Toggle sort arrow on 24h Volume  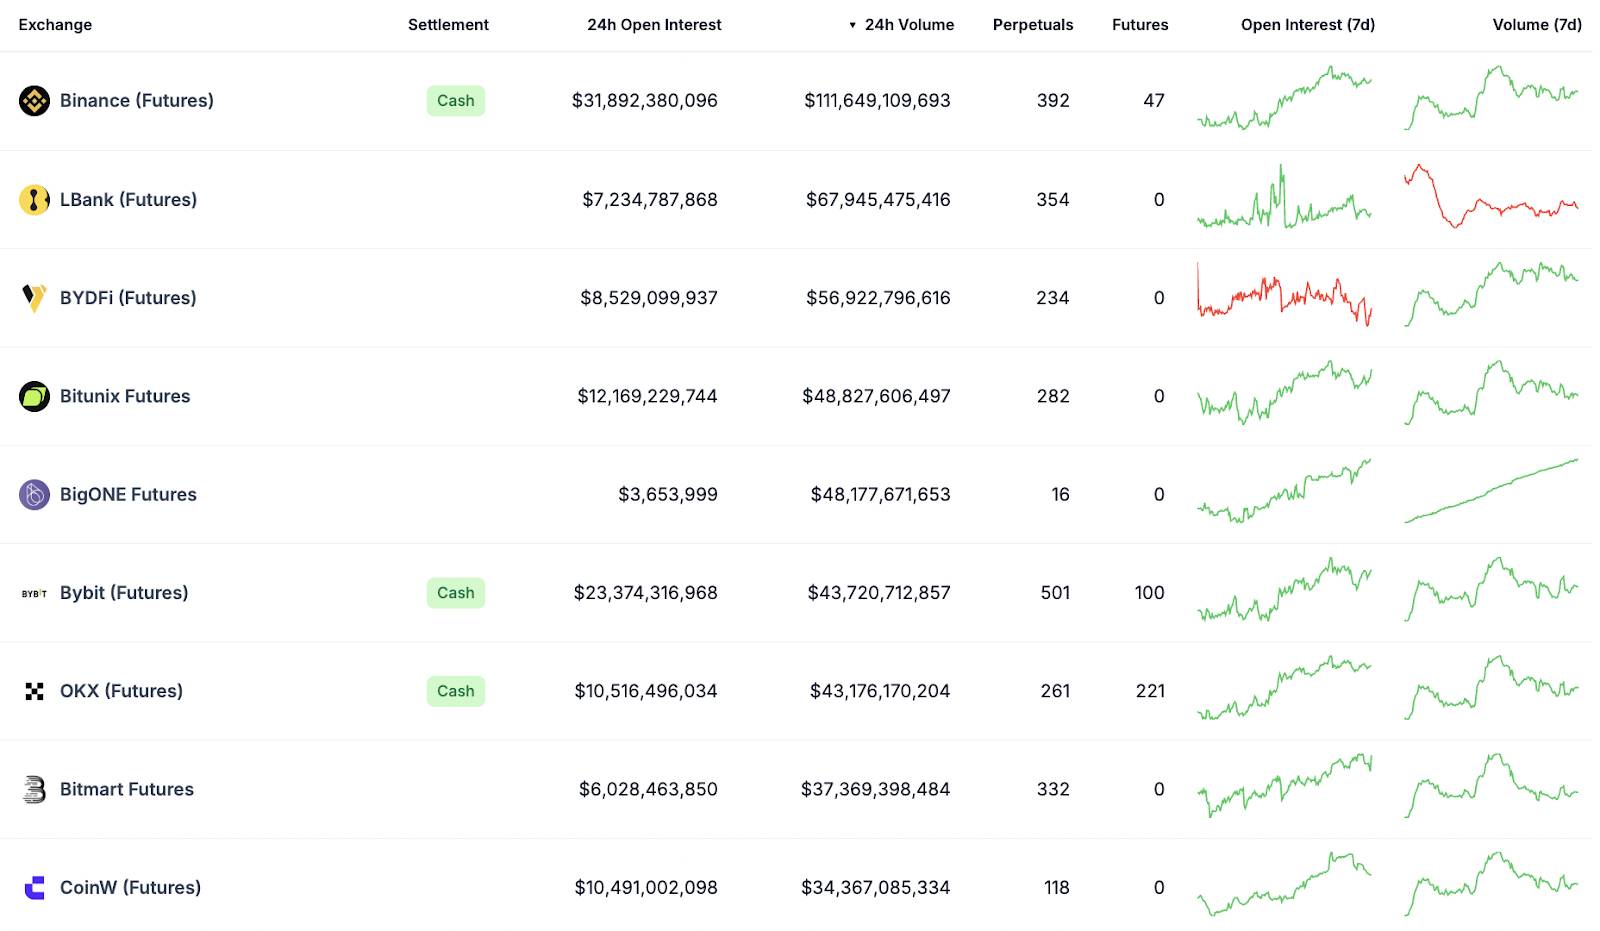tap(853, 25)
